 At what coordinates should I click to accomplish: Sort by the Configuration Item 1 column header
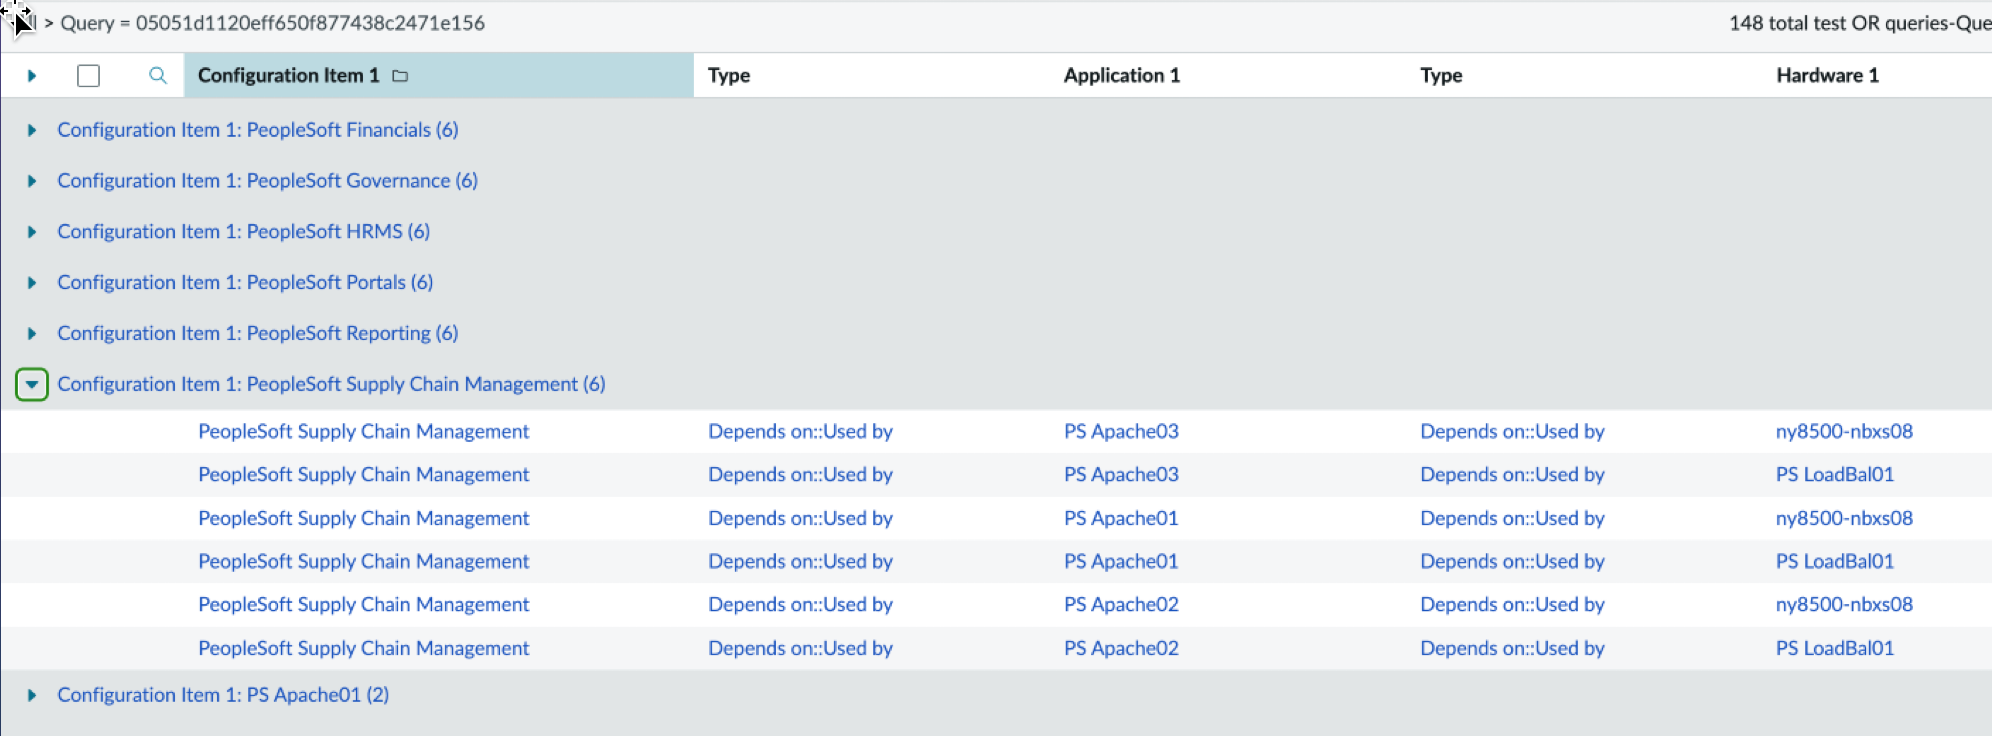[x=288, y=75]
